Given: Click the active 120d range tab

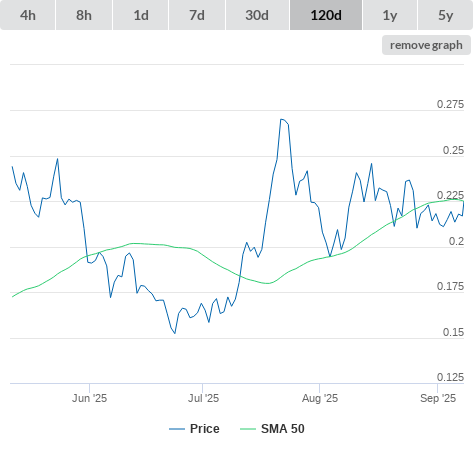Looking at the screenshot, I should point(326,15).
